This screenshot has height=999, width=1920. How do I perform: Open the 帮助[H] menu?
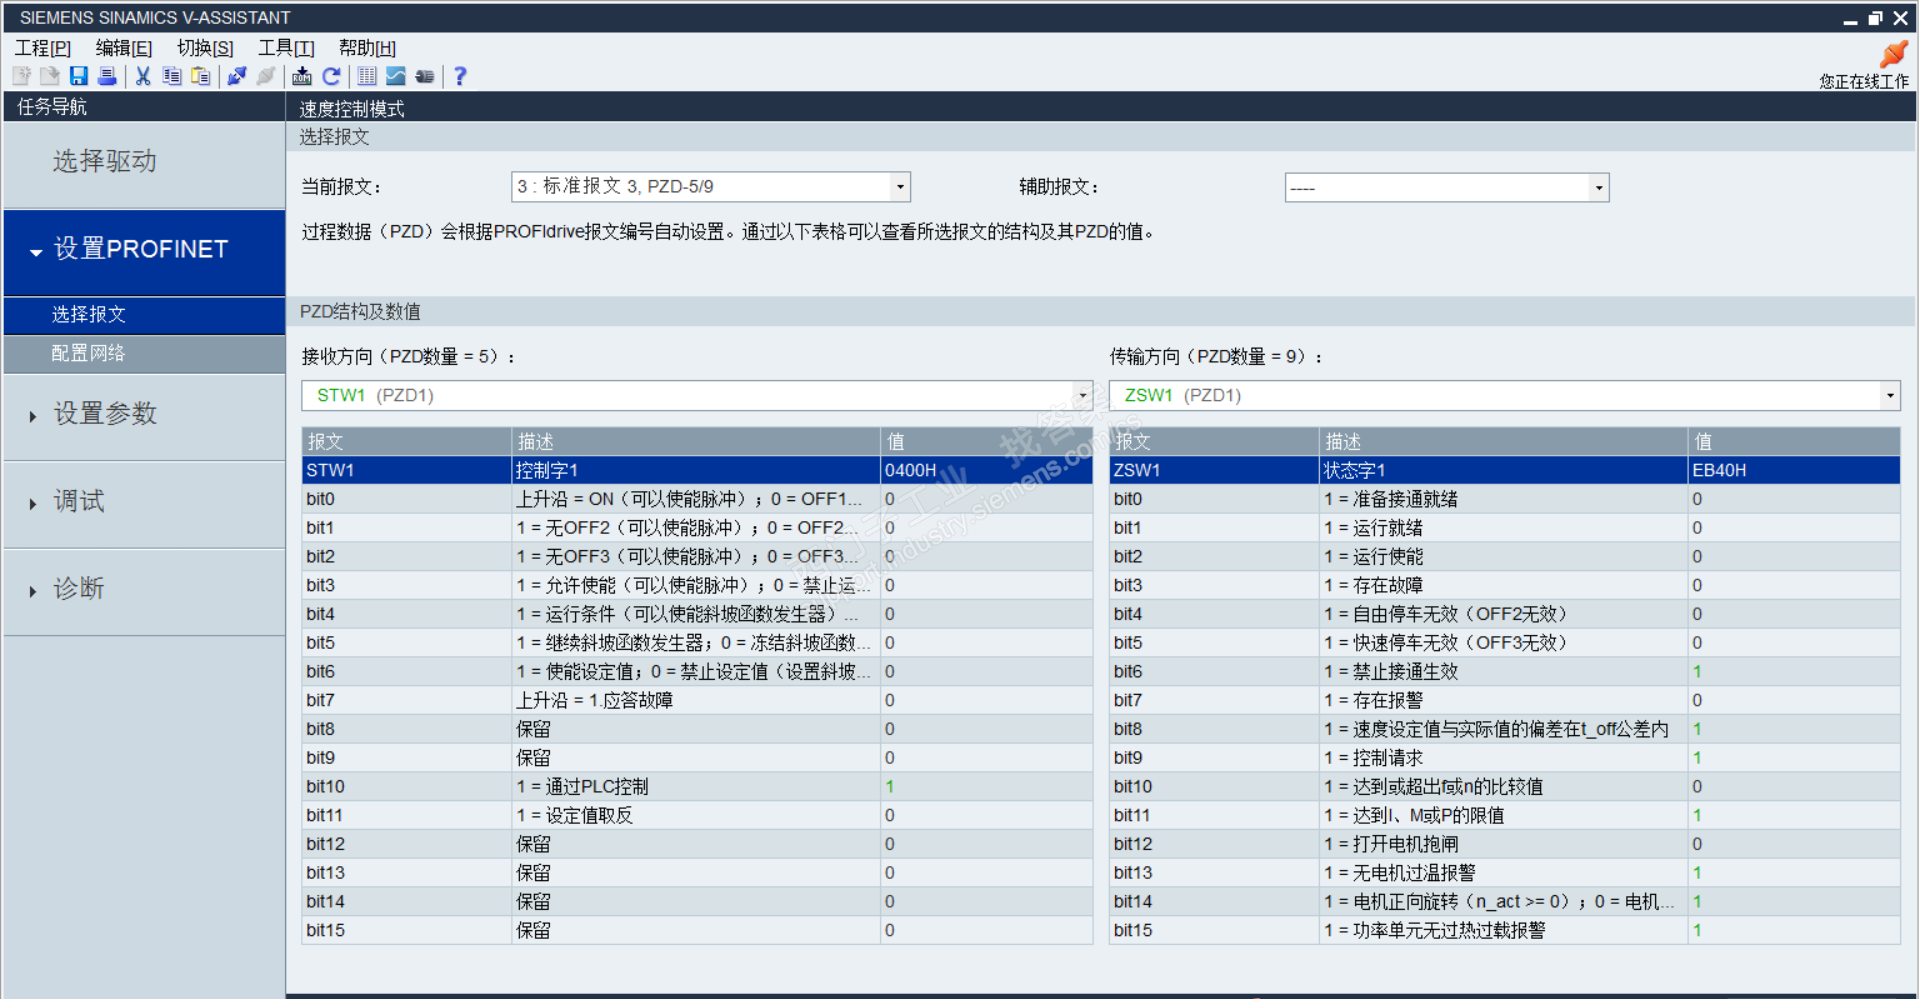[367, 48]
